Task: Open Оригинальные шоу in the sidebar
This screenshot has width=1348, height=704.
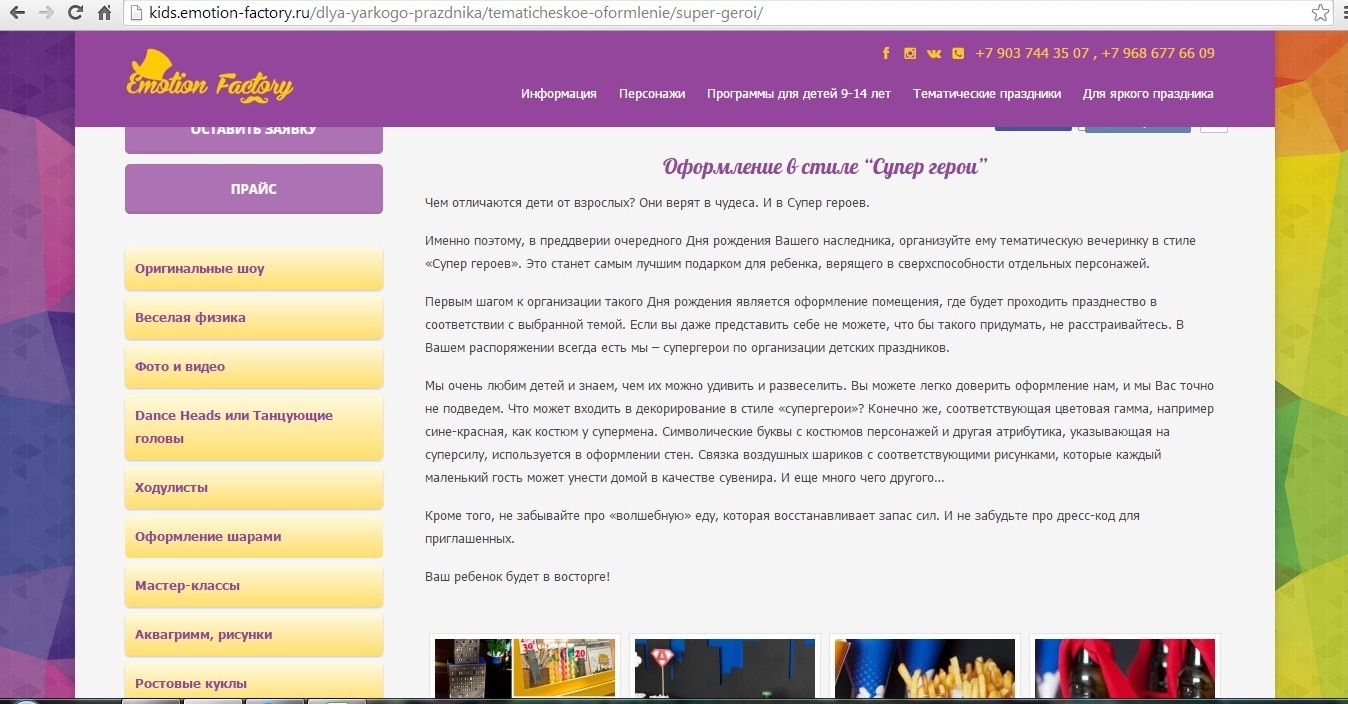Action: (x=254, y=269)
